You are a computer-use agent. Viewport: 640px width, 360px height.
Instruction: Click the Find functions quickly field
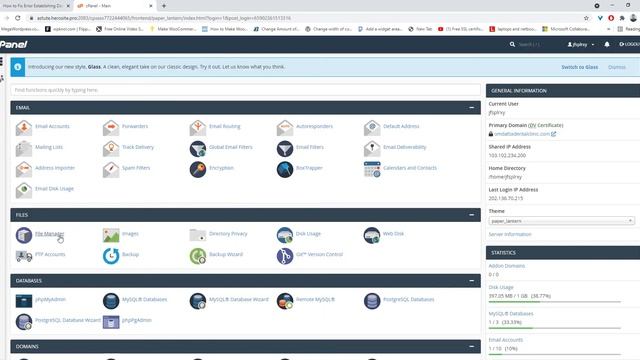tap(245, 90)
